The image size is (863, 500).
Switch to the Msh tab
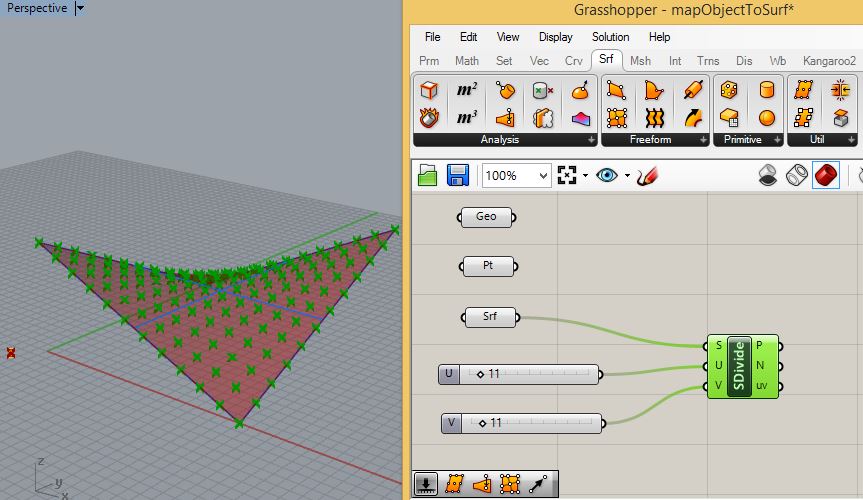coord(640,61)
